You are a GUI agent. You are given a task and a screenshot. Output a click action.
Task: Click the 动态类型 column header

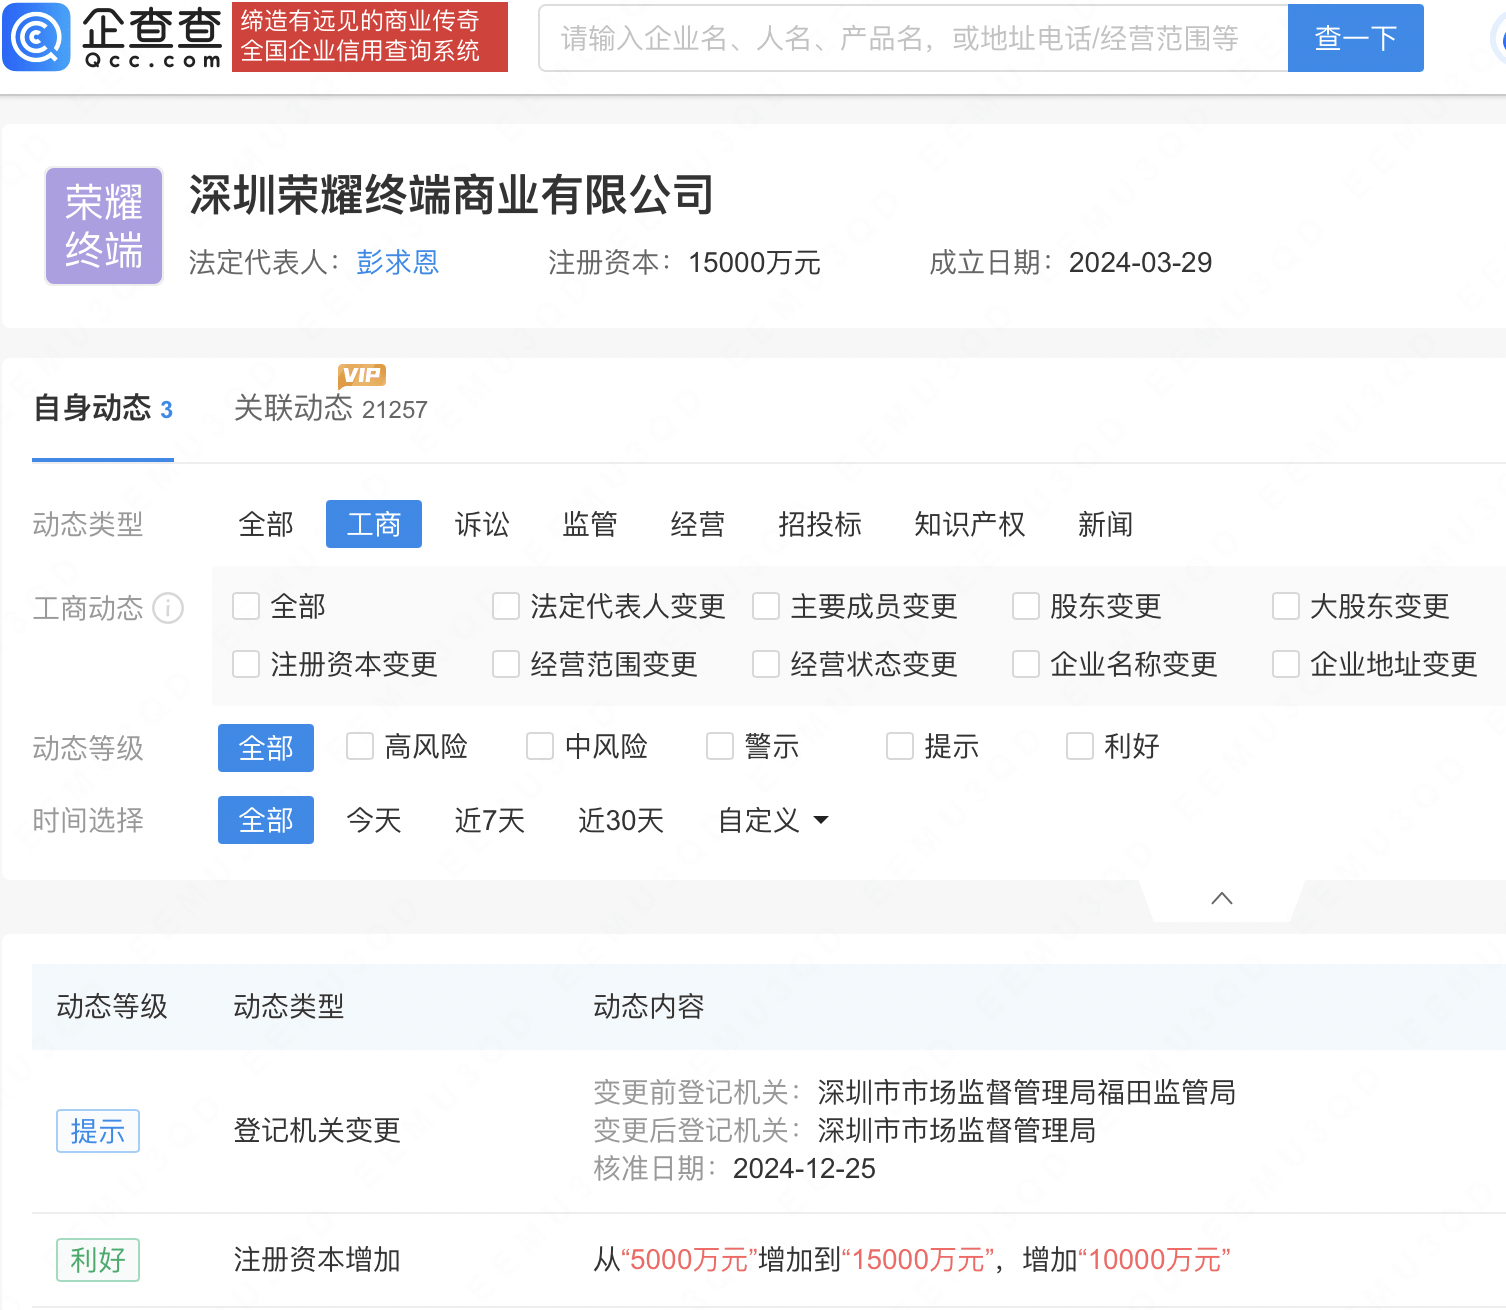289,1006
